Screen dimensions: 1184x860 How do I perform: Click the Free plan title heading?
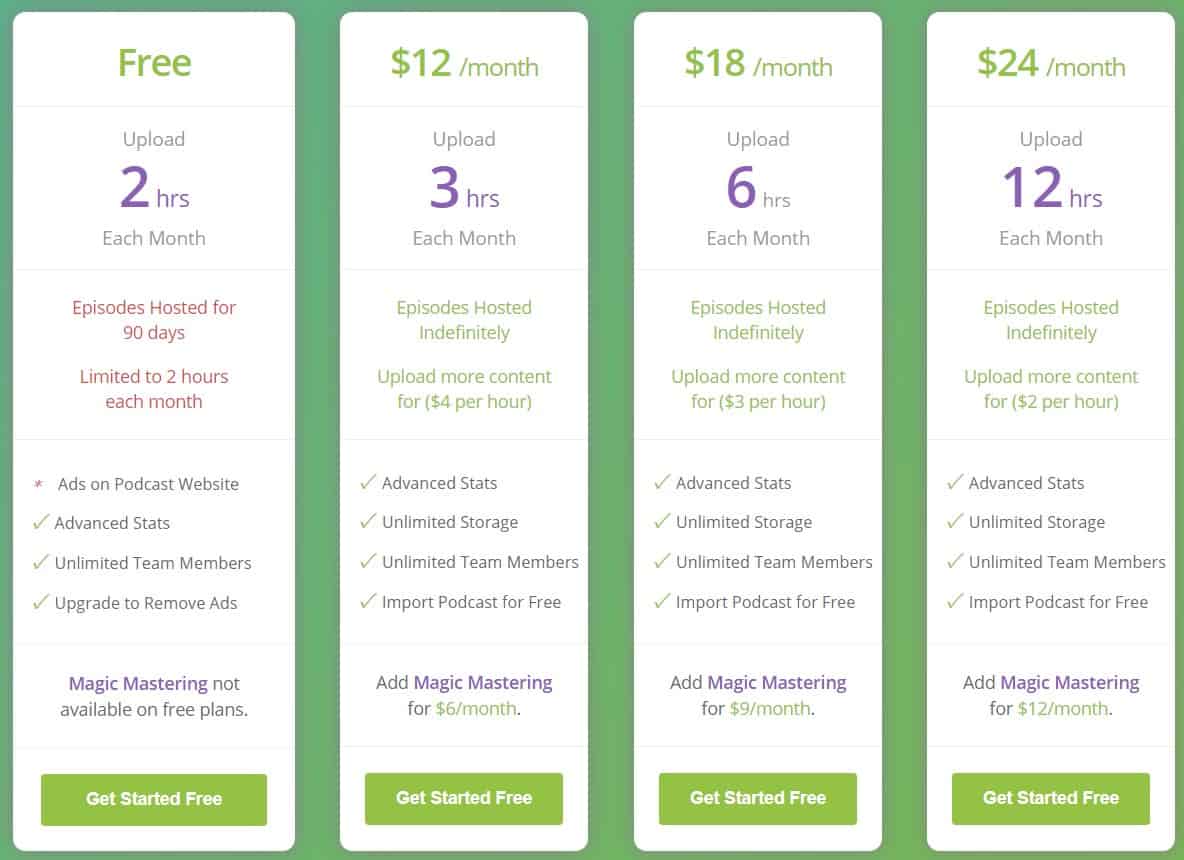pos(154,63)
